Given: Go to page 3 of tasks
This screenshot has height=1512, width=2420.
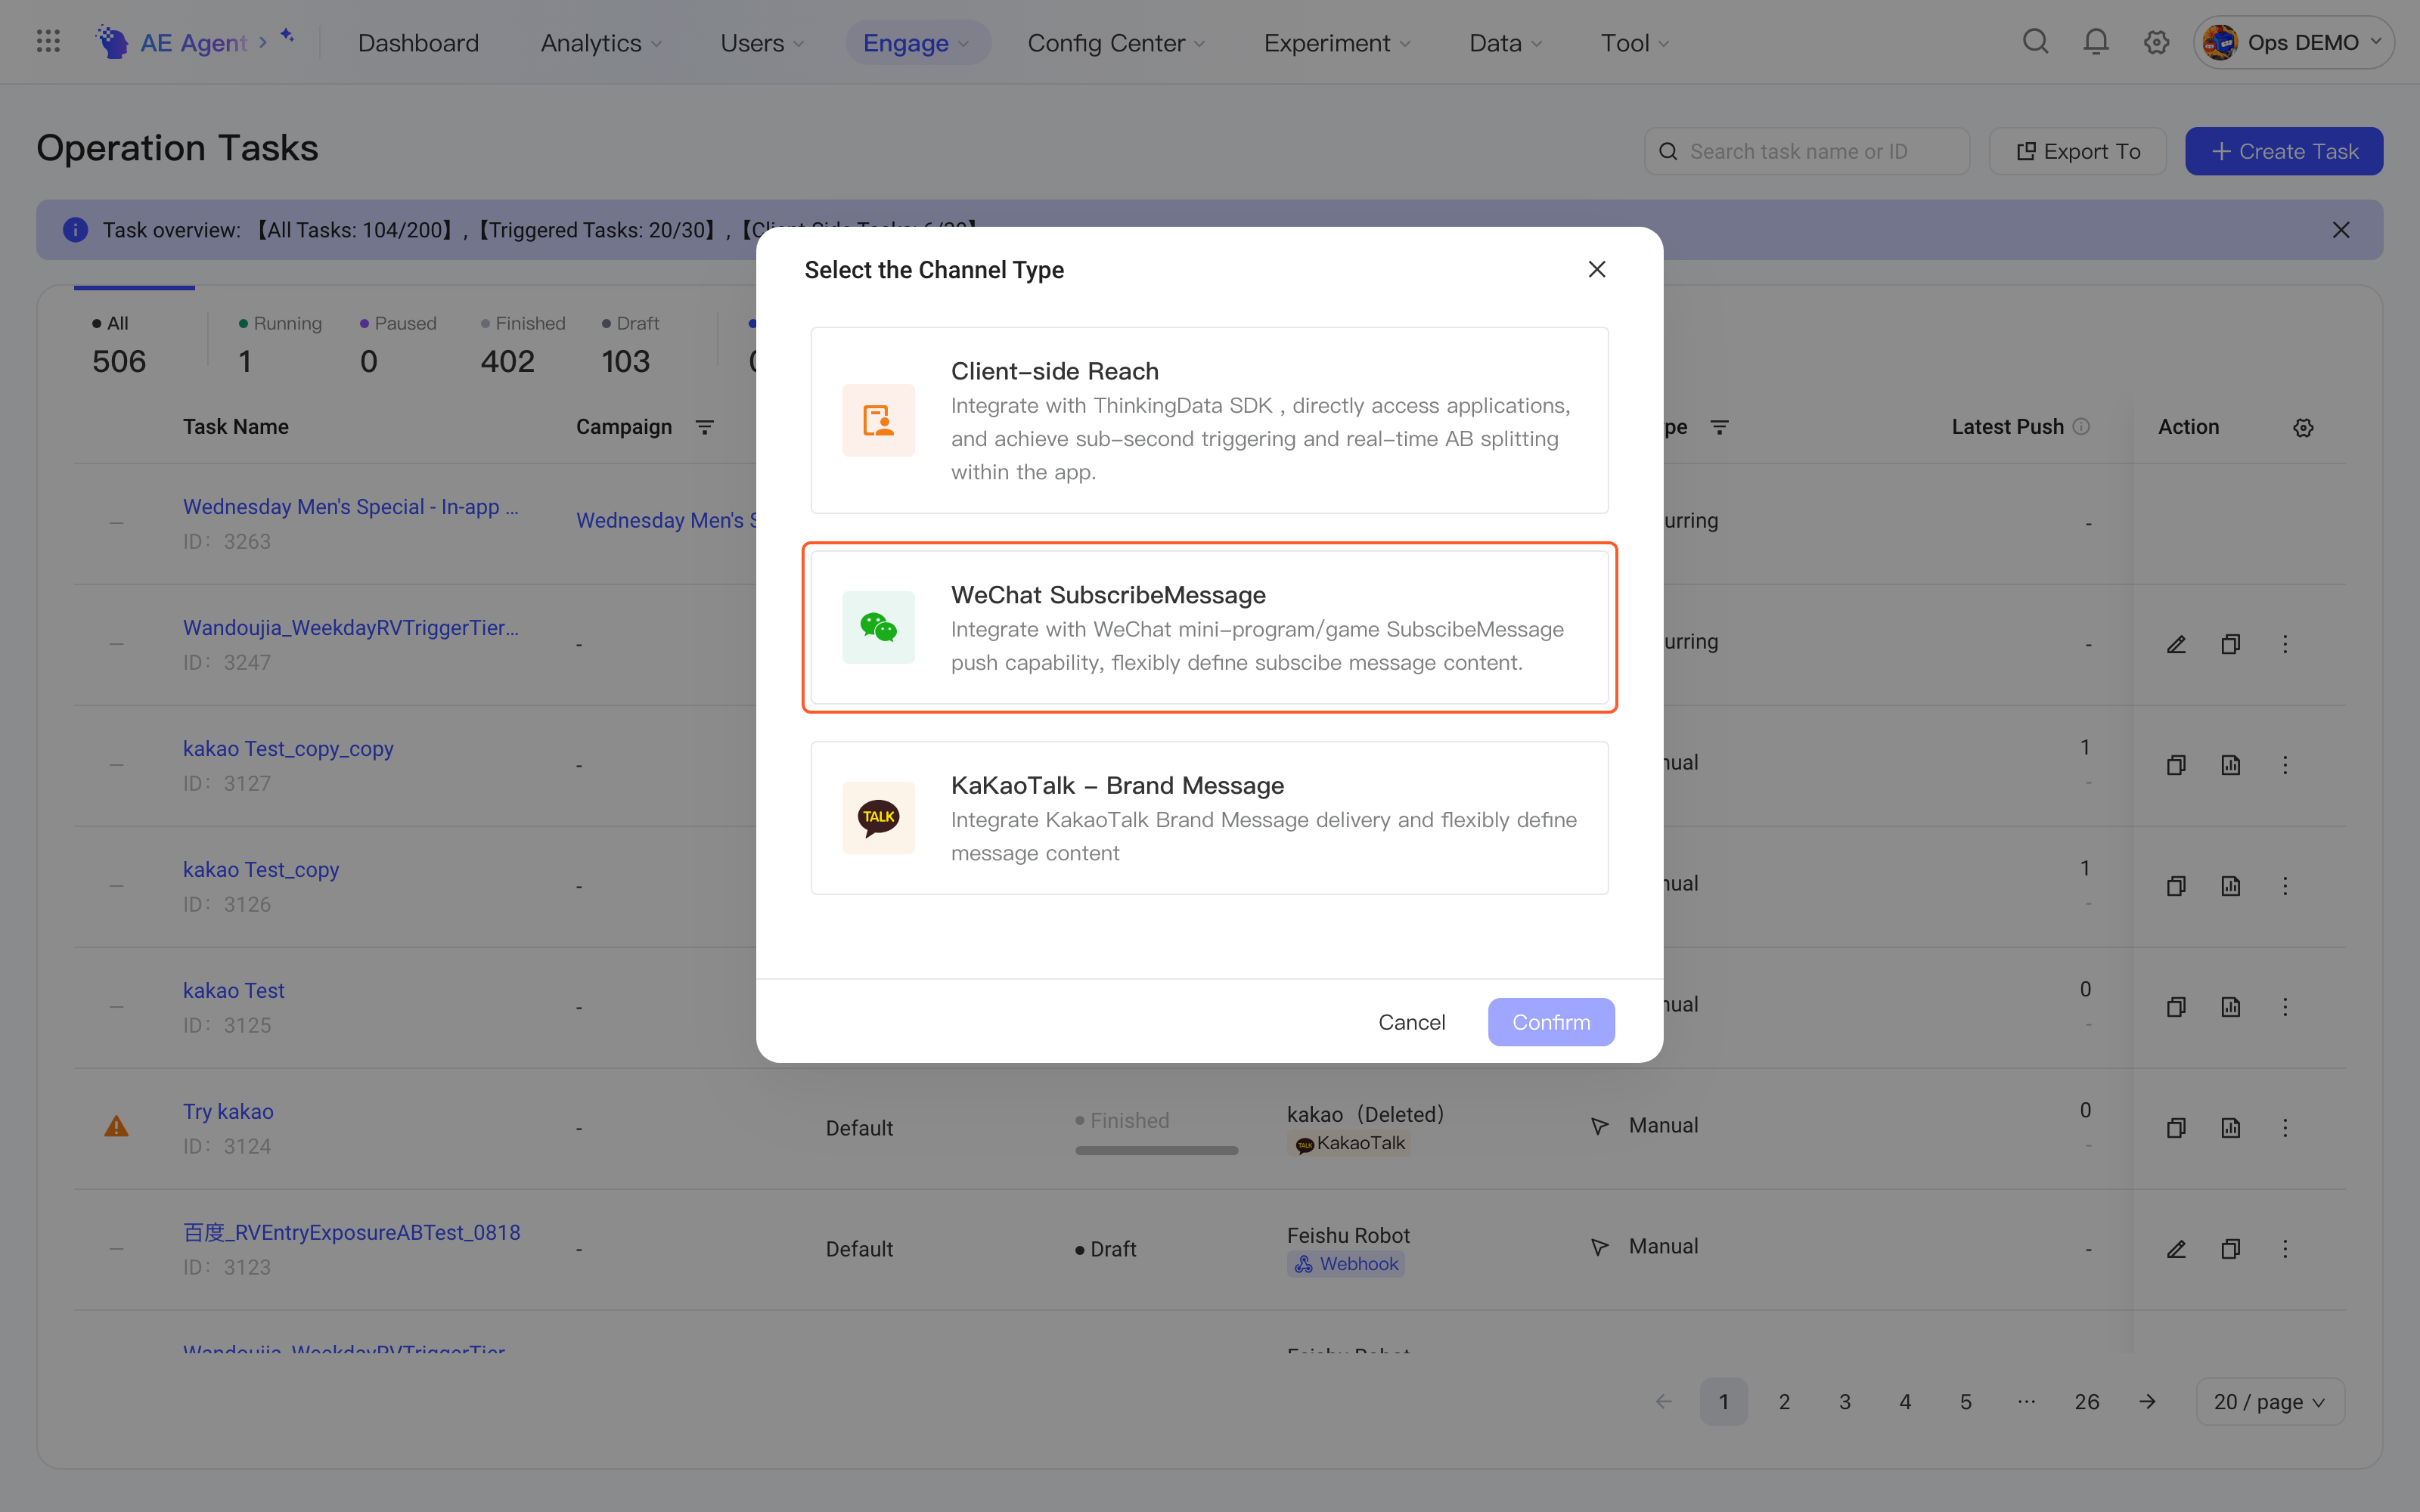Looking at the screenshot, I should tap(1844, 1401).
